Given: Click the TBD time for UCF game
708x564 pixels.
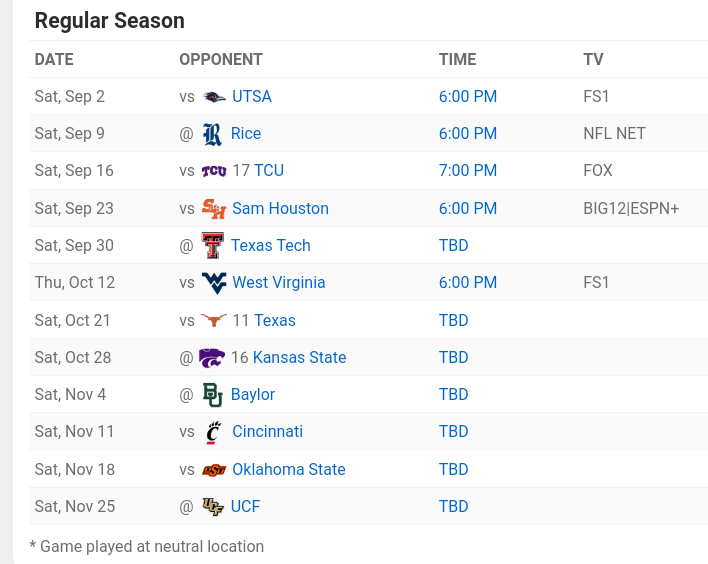Looking at the screenshot, I should [453, 507].
